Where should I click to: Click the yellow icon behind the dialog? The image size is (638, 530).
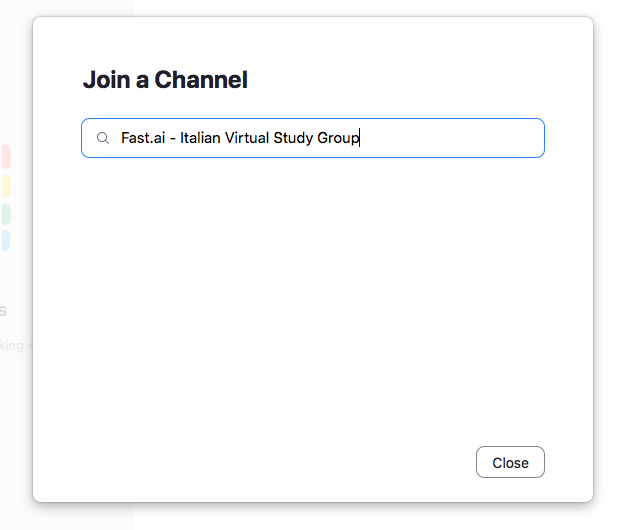click(x=5, y=186)
